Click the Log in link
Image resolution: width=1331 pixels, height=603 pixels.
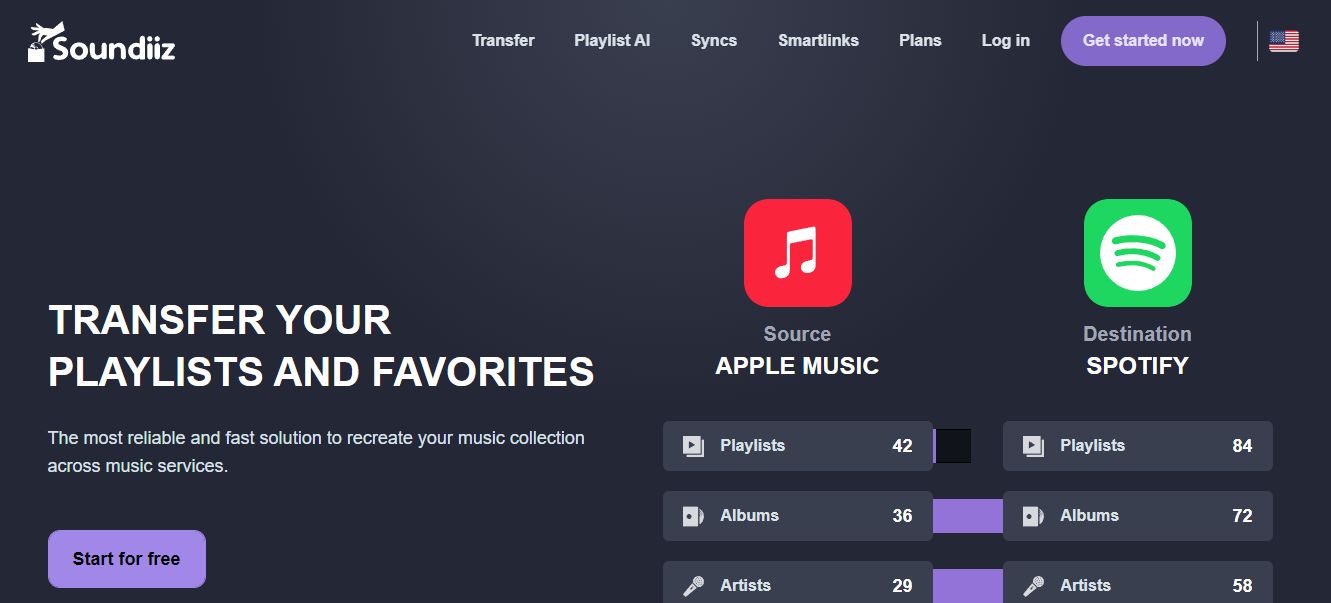pos(1005,41)
